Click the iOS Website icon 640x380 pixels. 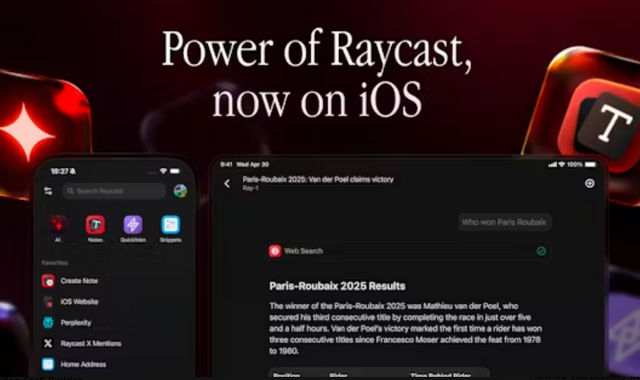[48, 302]
